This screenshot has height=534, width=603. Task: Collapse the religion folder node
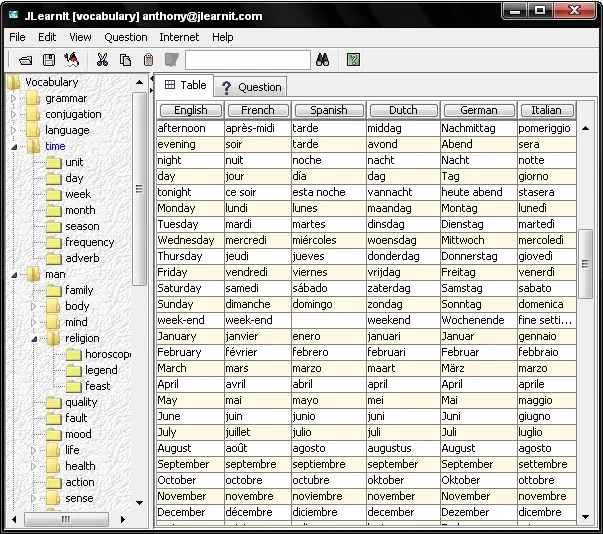tap(33, 338)
